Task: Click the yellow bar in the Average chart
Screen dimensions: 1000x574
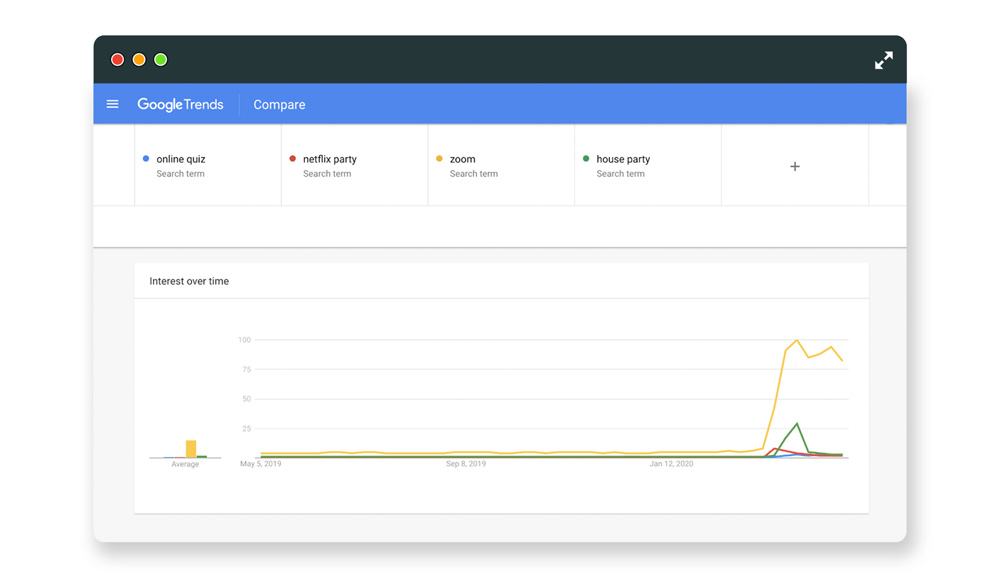Action: [191, 449]
